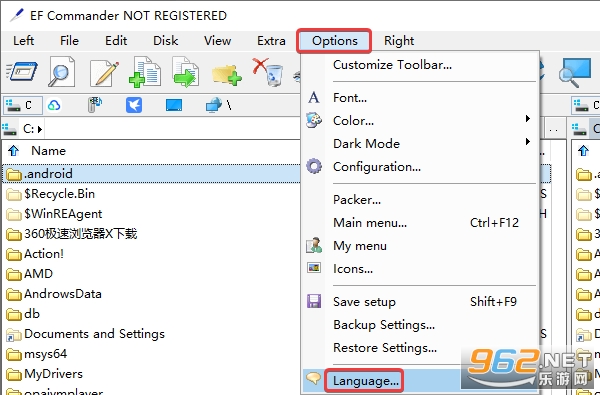Choose Main menu entry
This screenshot has height=395, width=600.
[420, 222]
